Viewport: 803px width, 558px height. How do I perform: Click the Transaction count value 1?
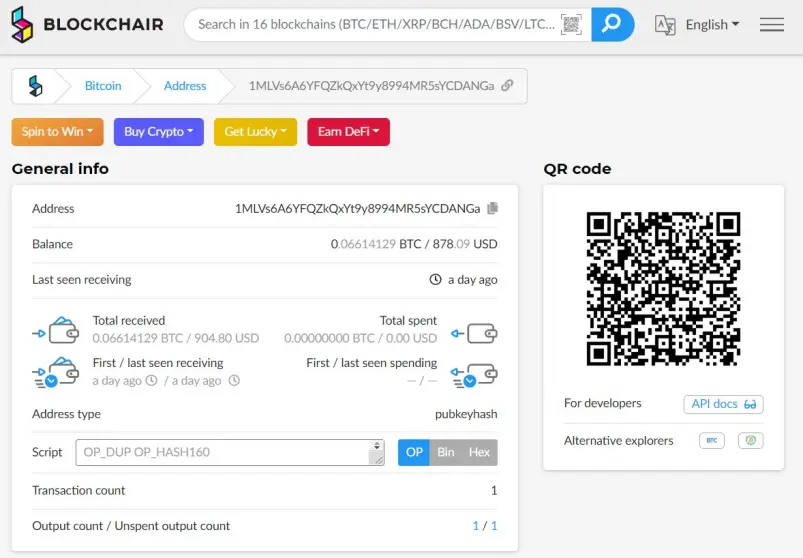pos(494,490)
